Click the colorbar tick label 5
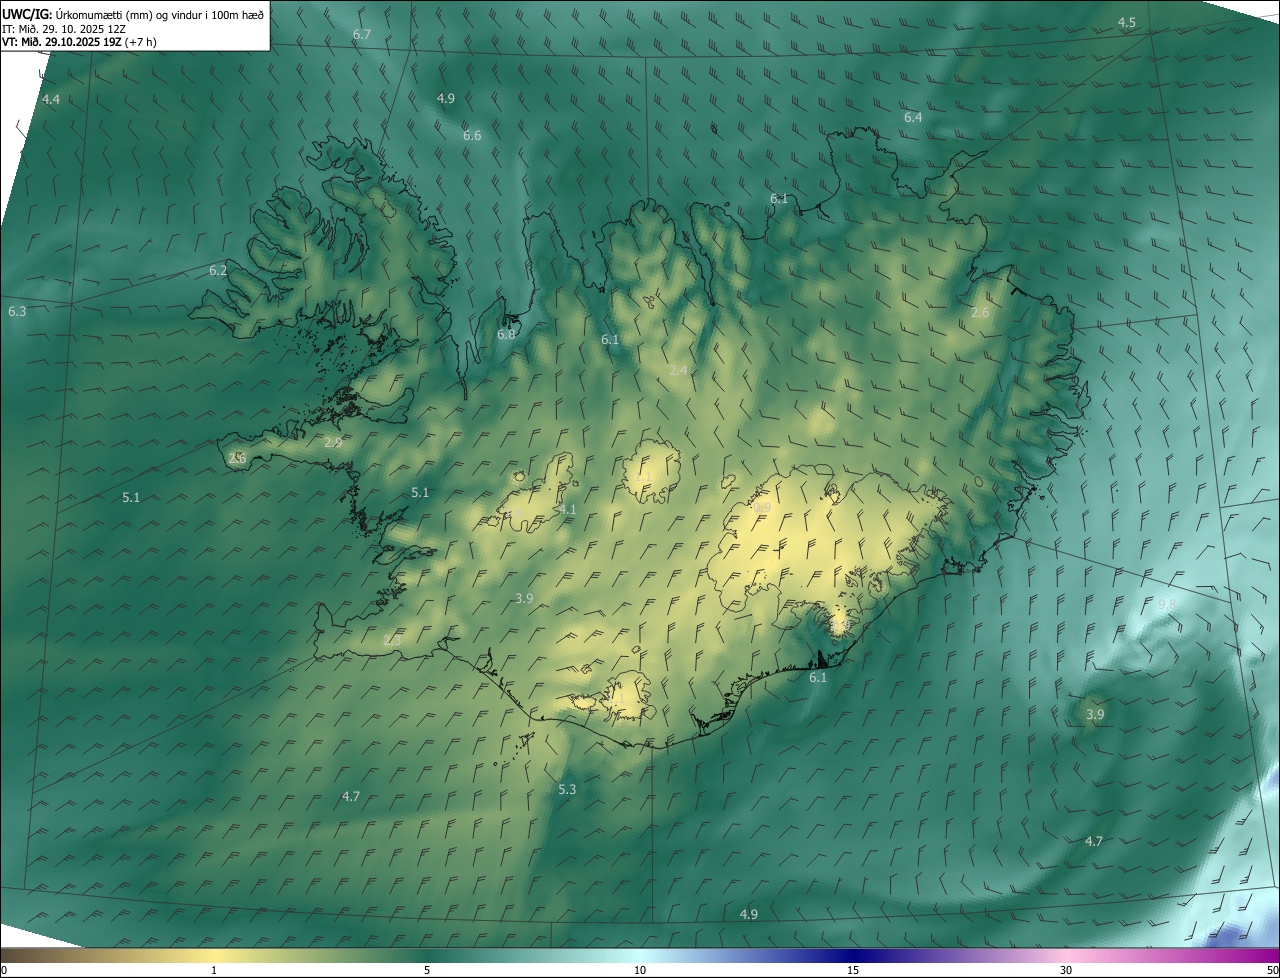This screenshot has height=978, width=1280. point(427,970)
